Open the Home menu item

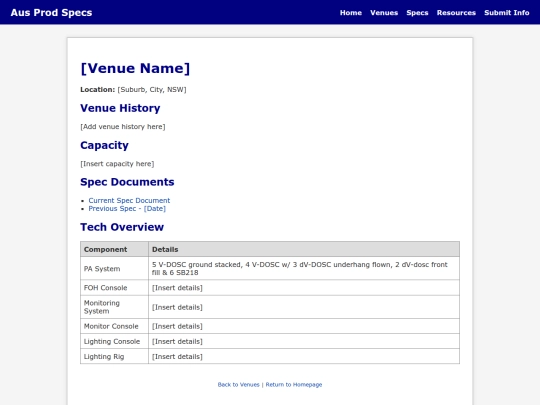[x=351, y=13]
